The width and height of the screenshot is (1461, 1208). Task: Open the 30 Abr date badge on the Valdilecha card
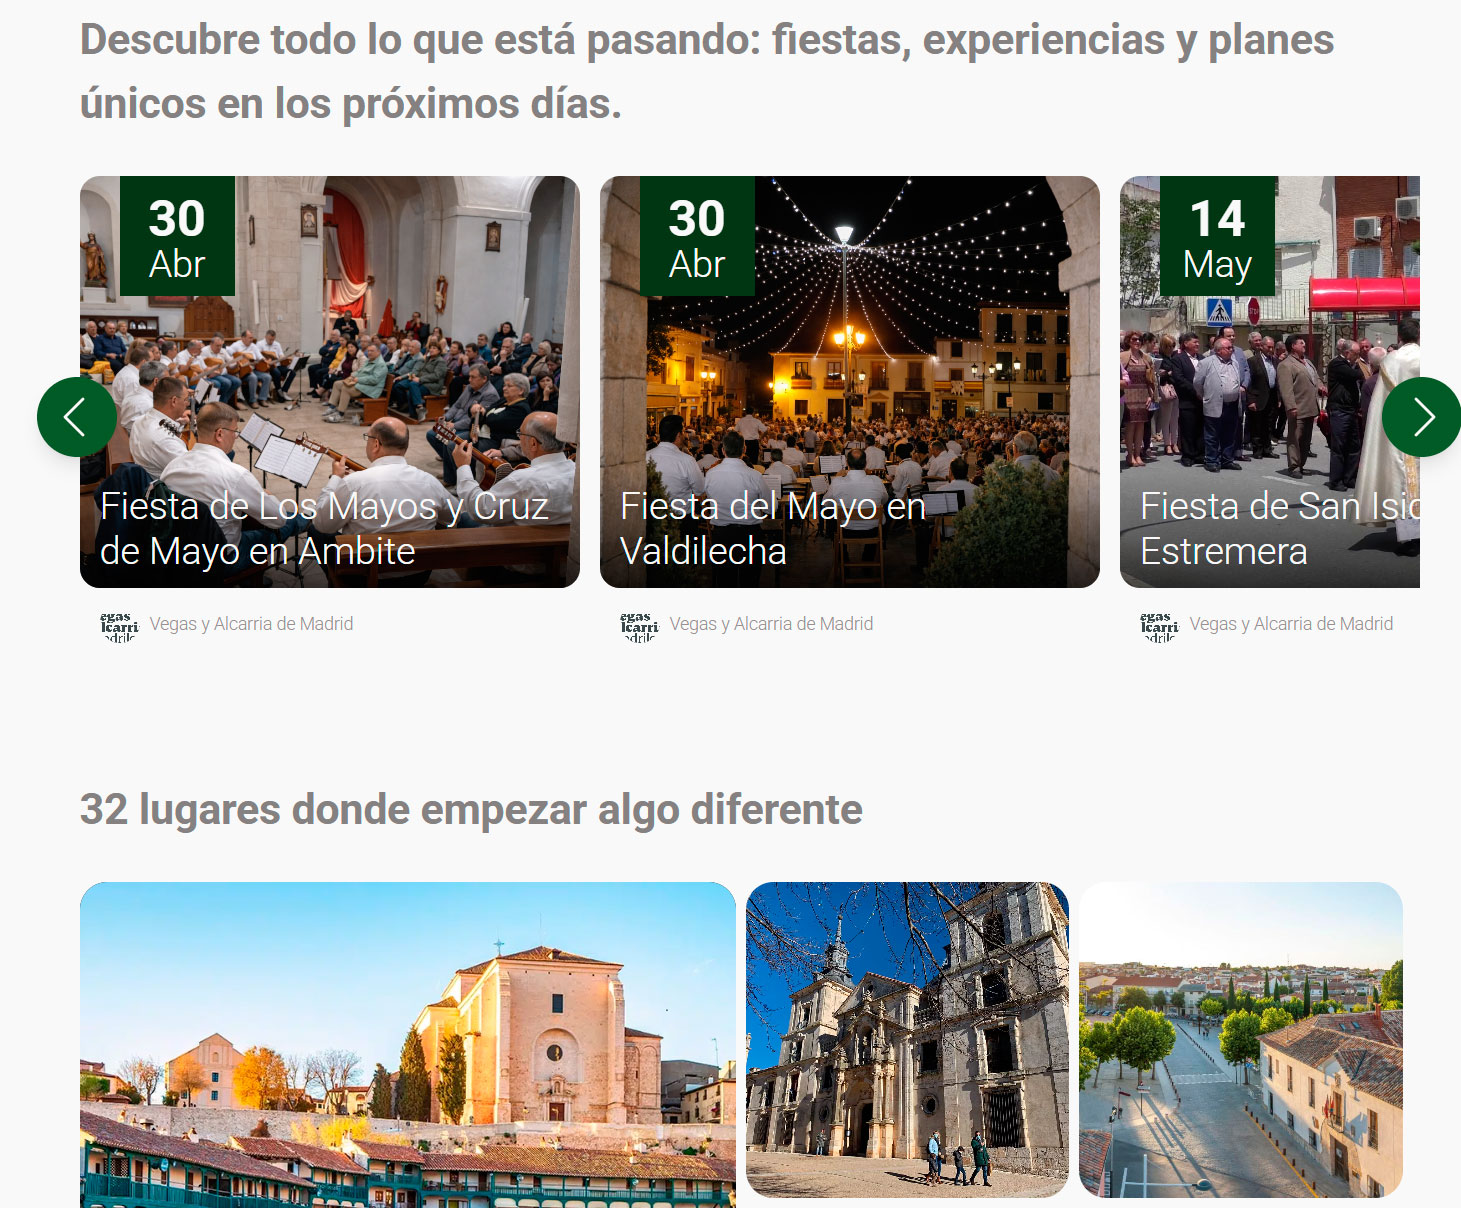click(x=697, y=236)
